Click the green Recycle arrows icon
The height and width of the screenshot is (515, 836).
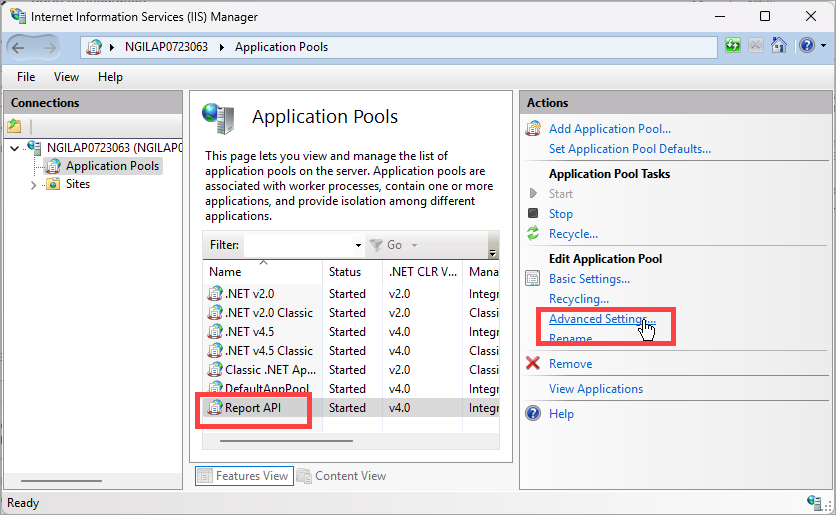(533, 234)
